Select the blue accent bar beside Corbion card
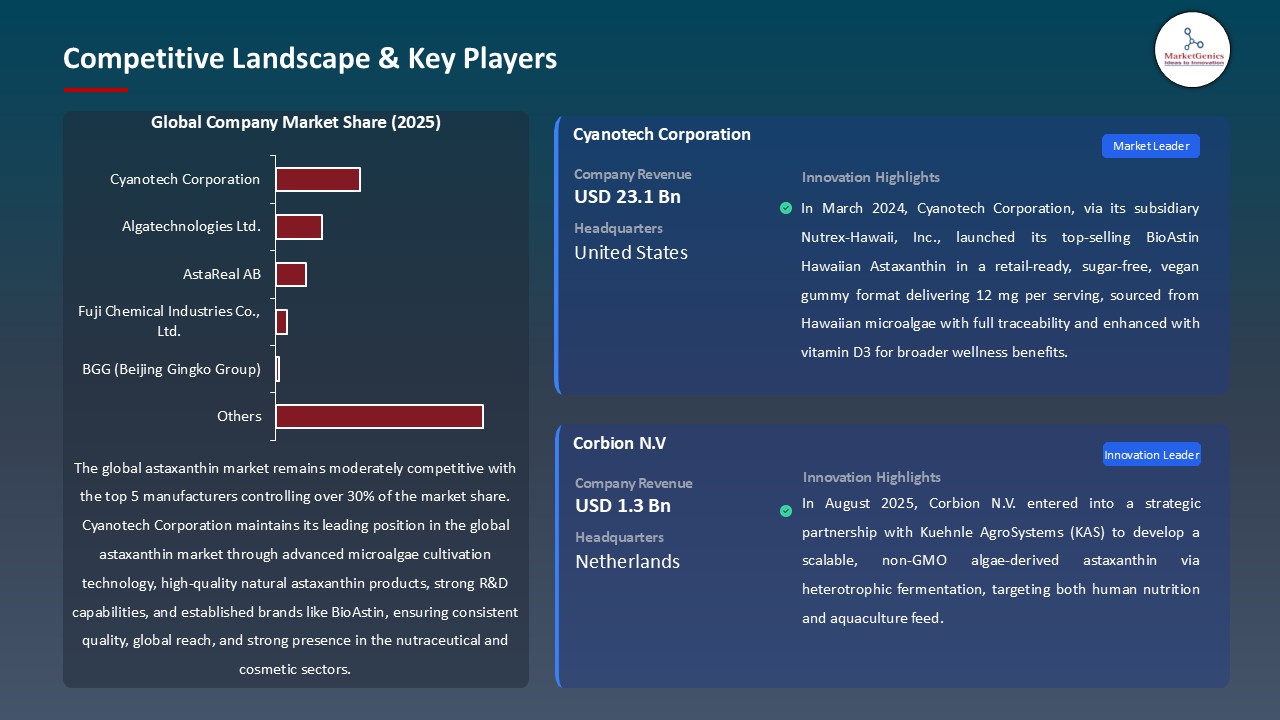Image resolution: width=1280 pixels, height=720 pixels. coord(557,555)
